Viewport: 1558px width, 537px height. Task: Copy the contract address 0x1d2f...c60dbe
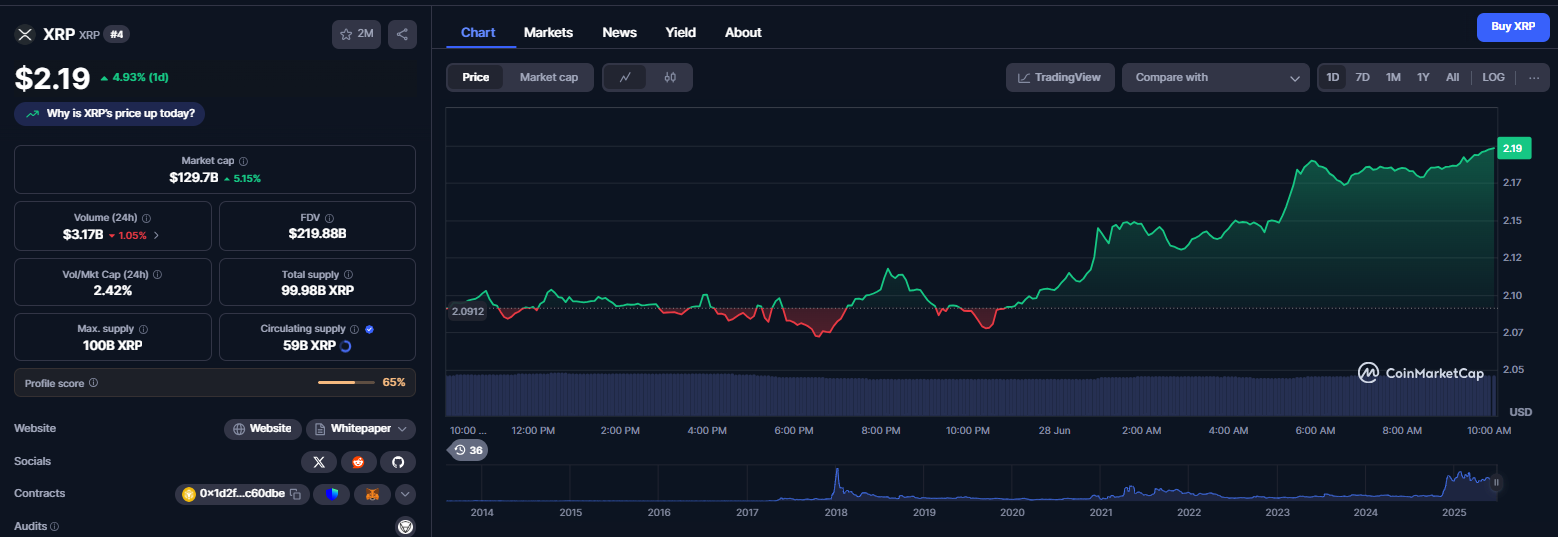coord(295,494)
